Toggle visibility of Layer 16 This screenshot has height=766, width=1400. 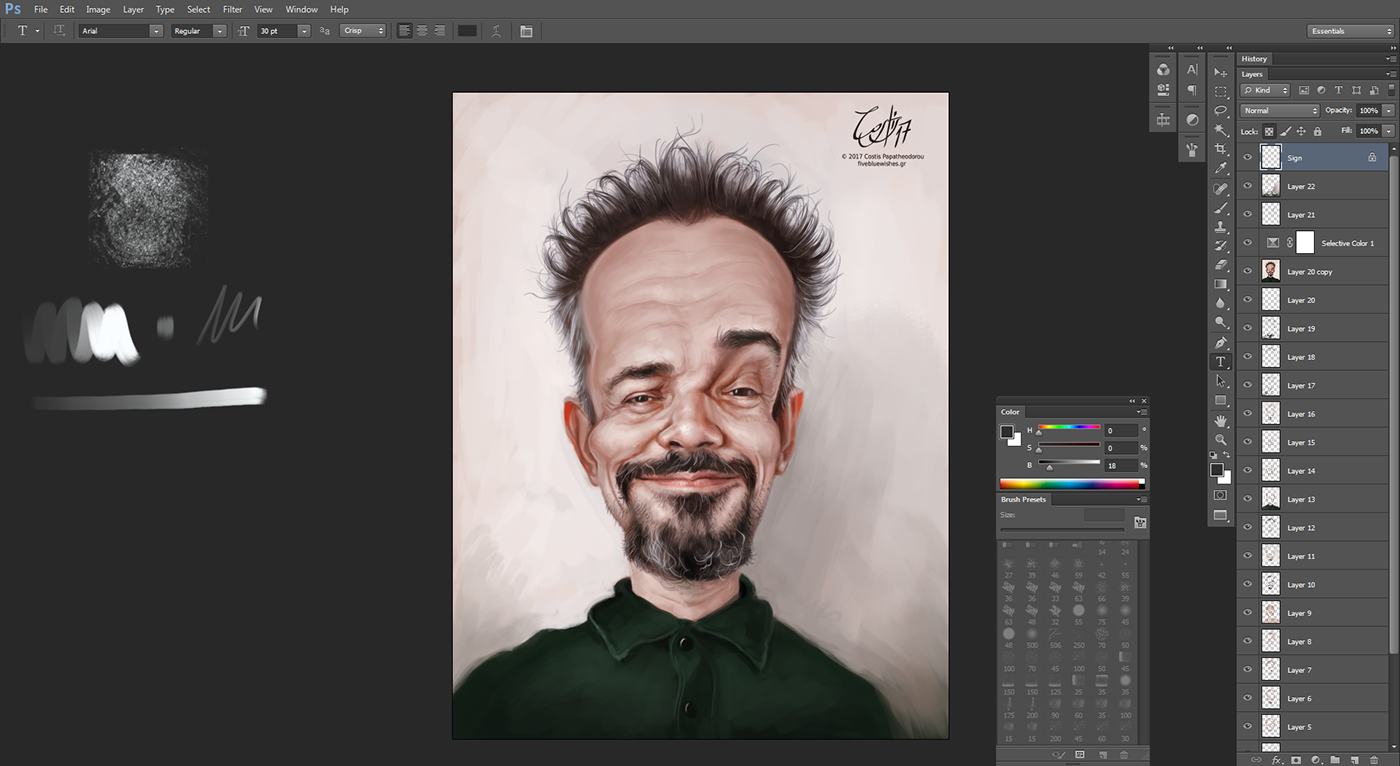pyautogui.click(x=1247, y=413)
